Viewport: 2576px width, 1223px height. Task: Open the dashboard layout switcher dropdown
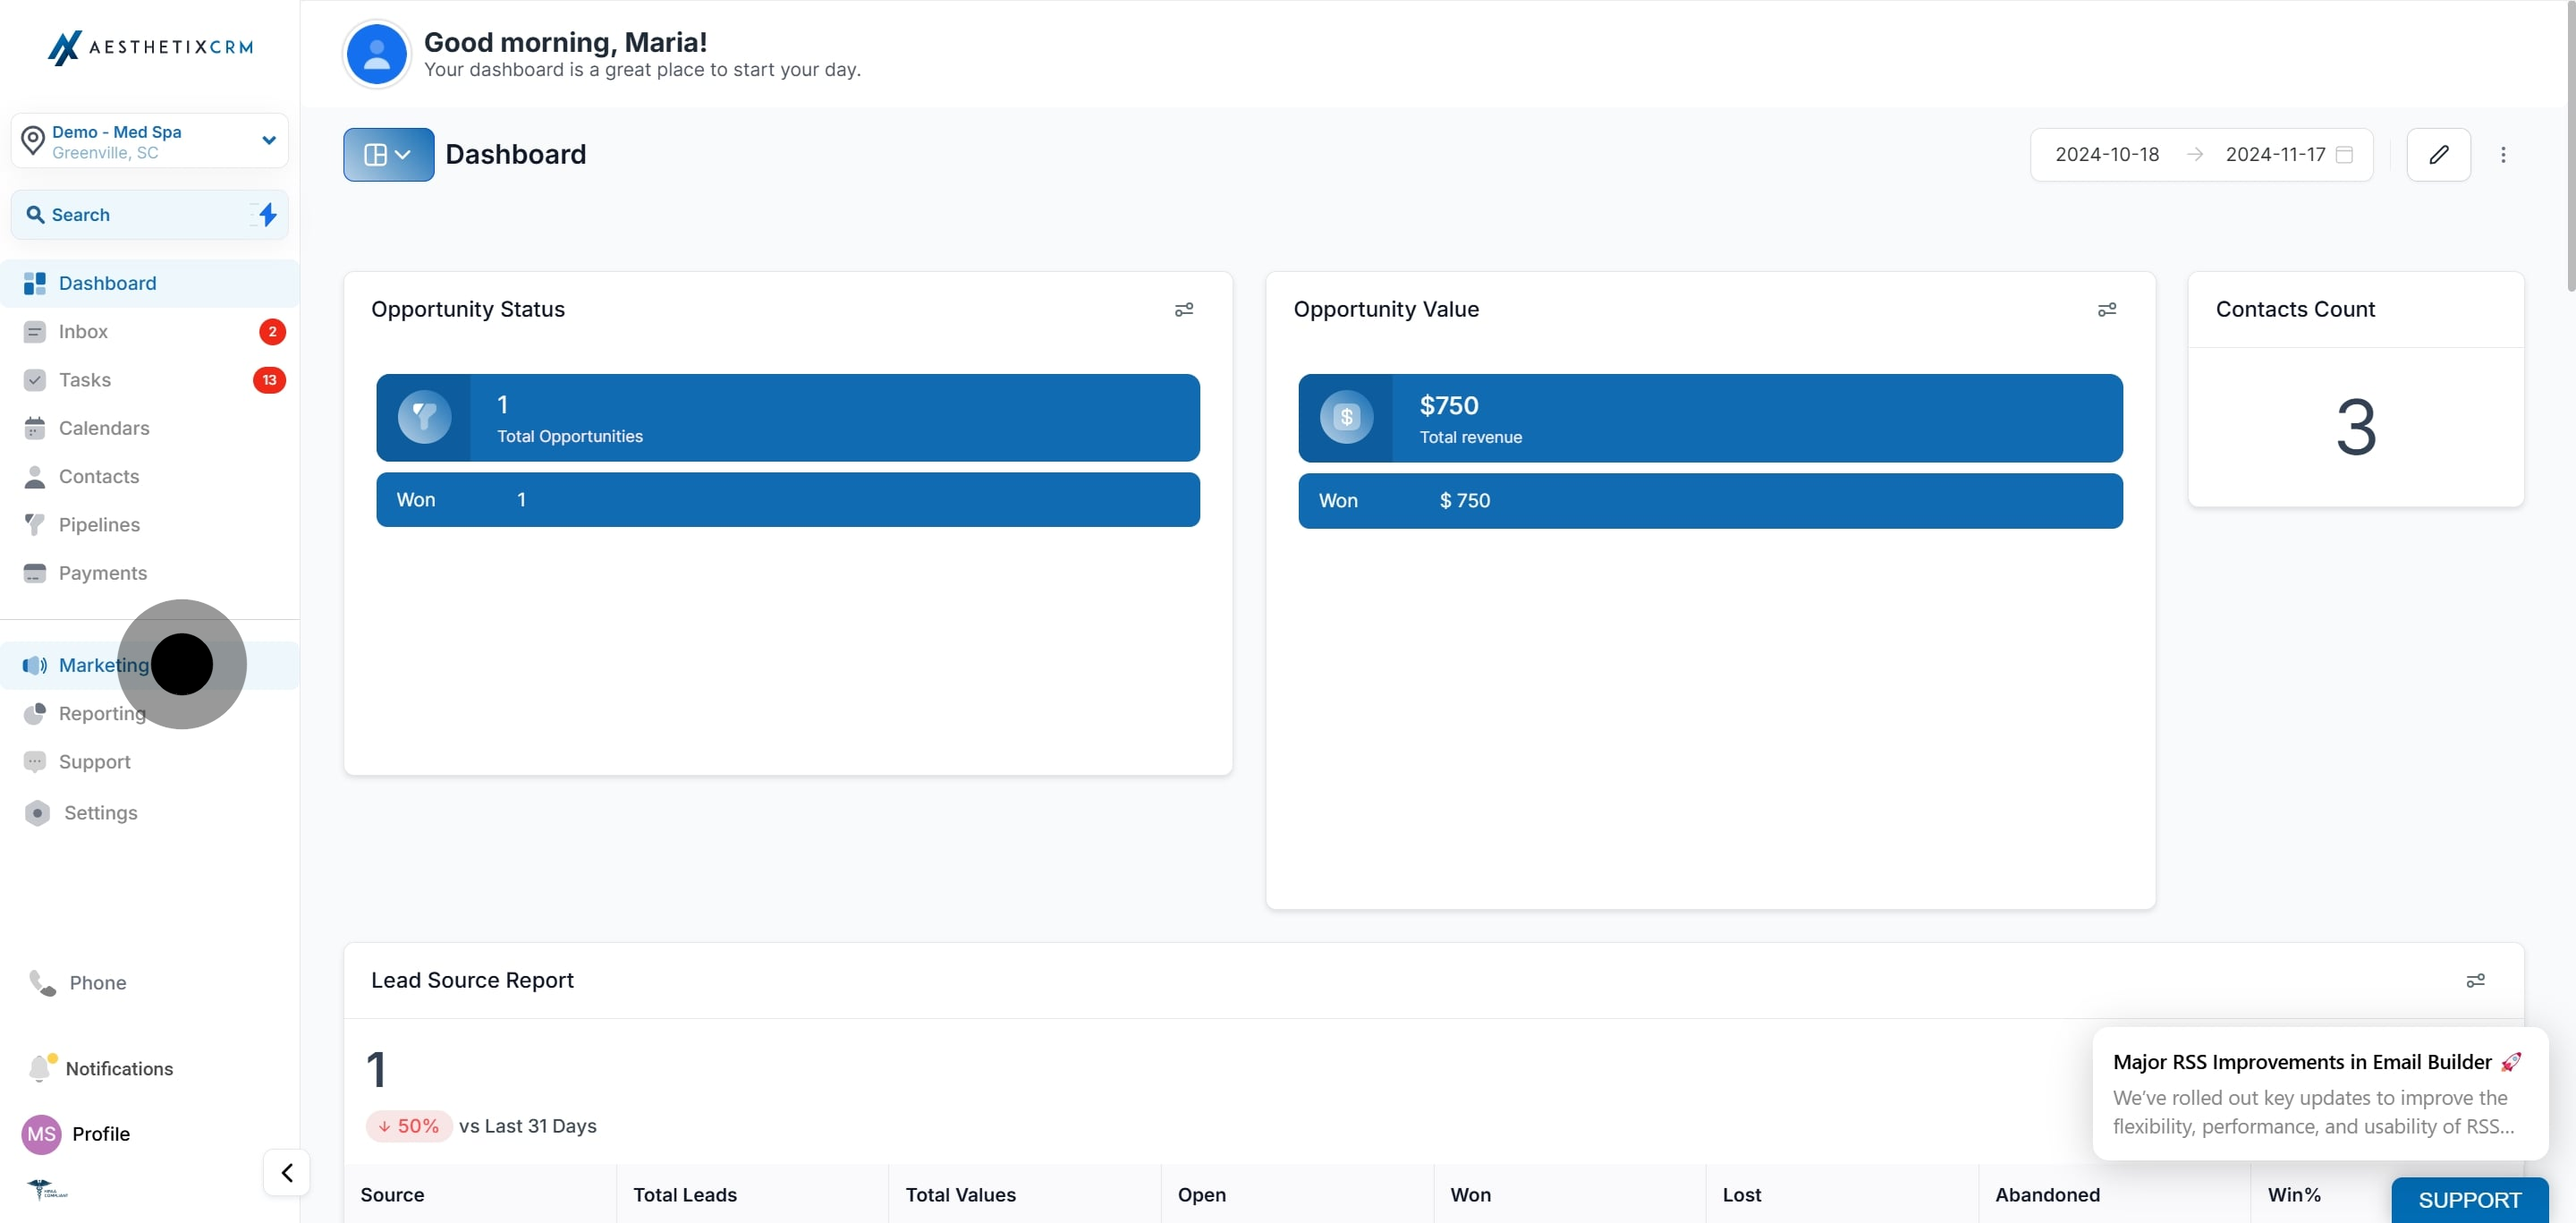(388, 154)
